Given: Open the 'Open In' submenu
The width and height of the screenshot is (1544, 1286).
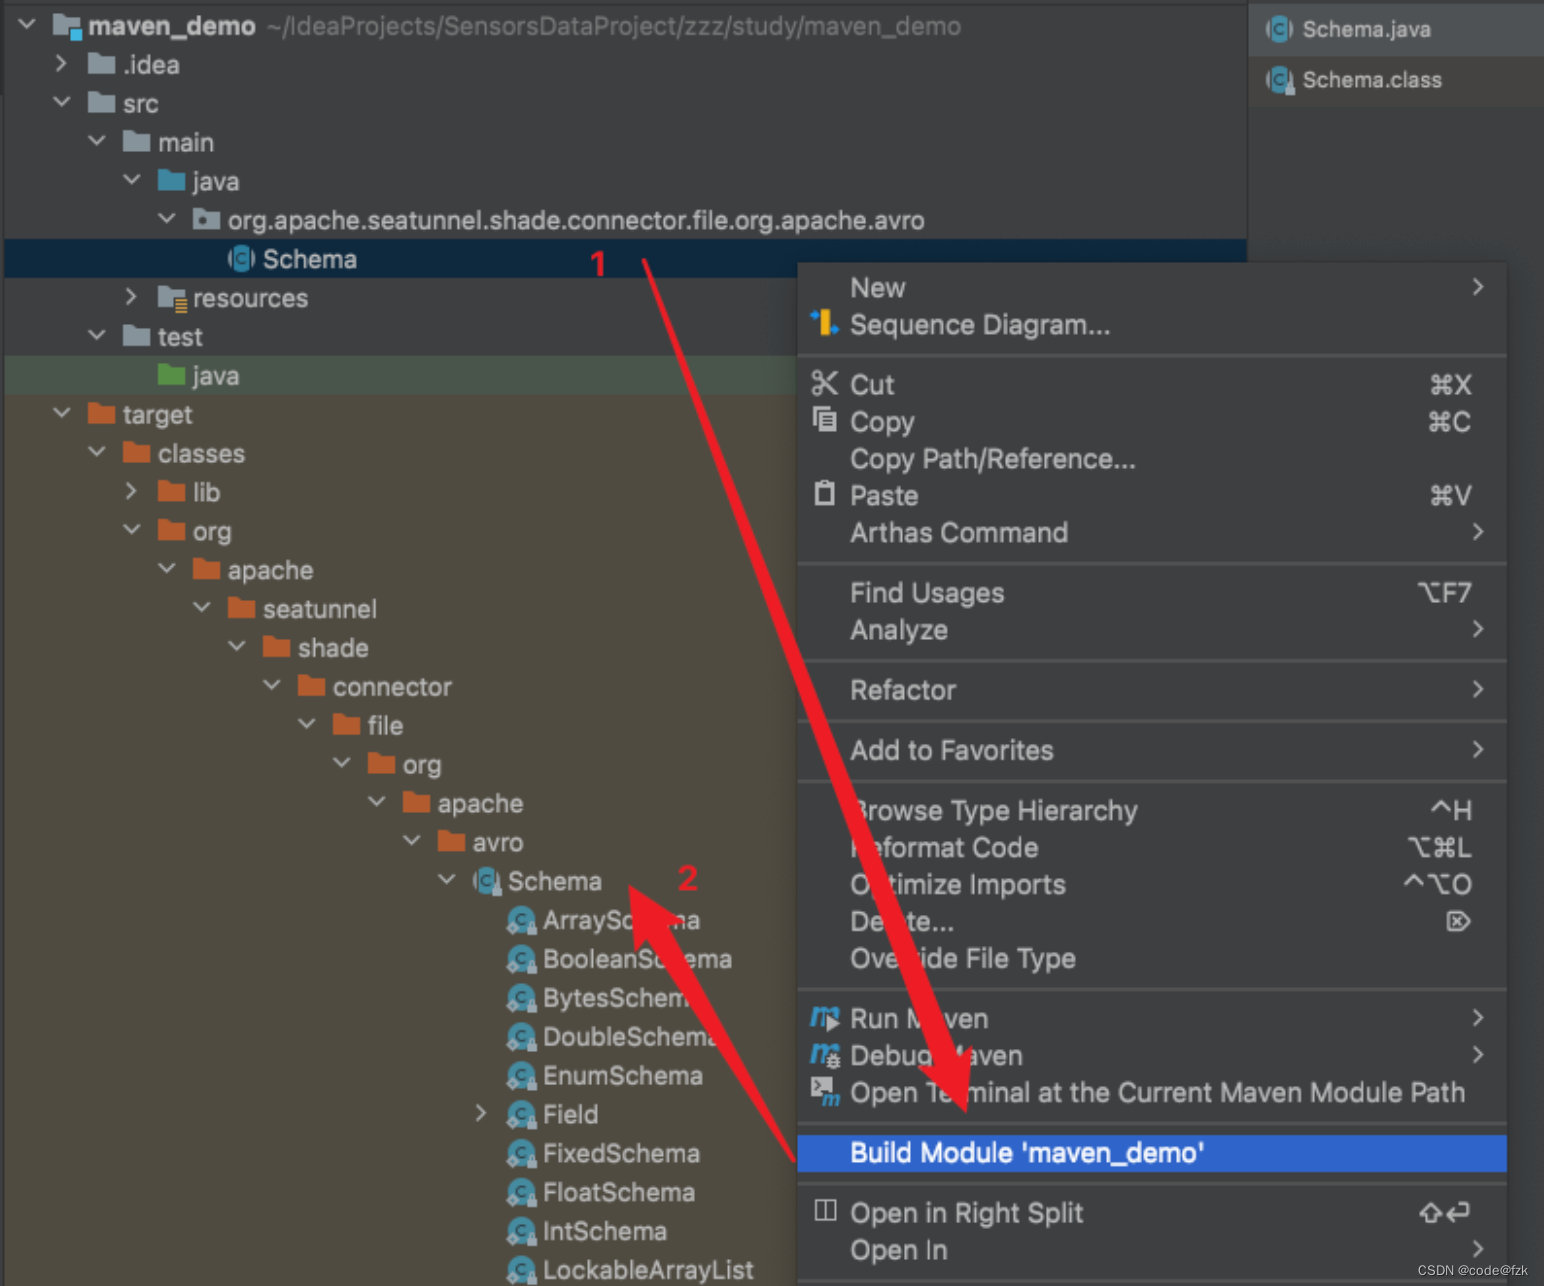Looking at the screenshot, I should pyautogui.click(x=1152, y=1250).
